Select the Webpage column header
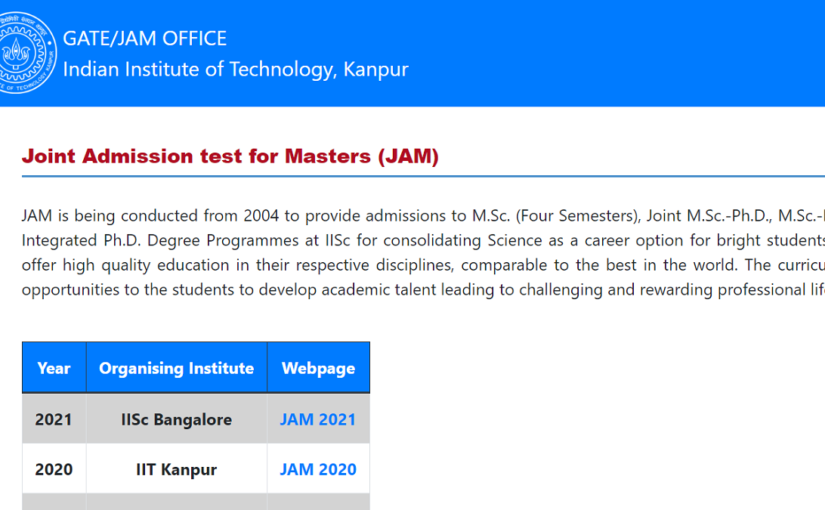The width and height of the screenshot is (825, 510). [x=318, y=368]
